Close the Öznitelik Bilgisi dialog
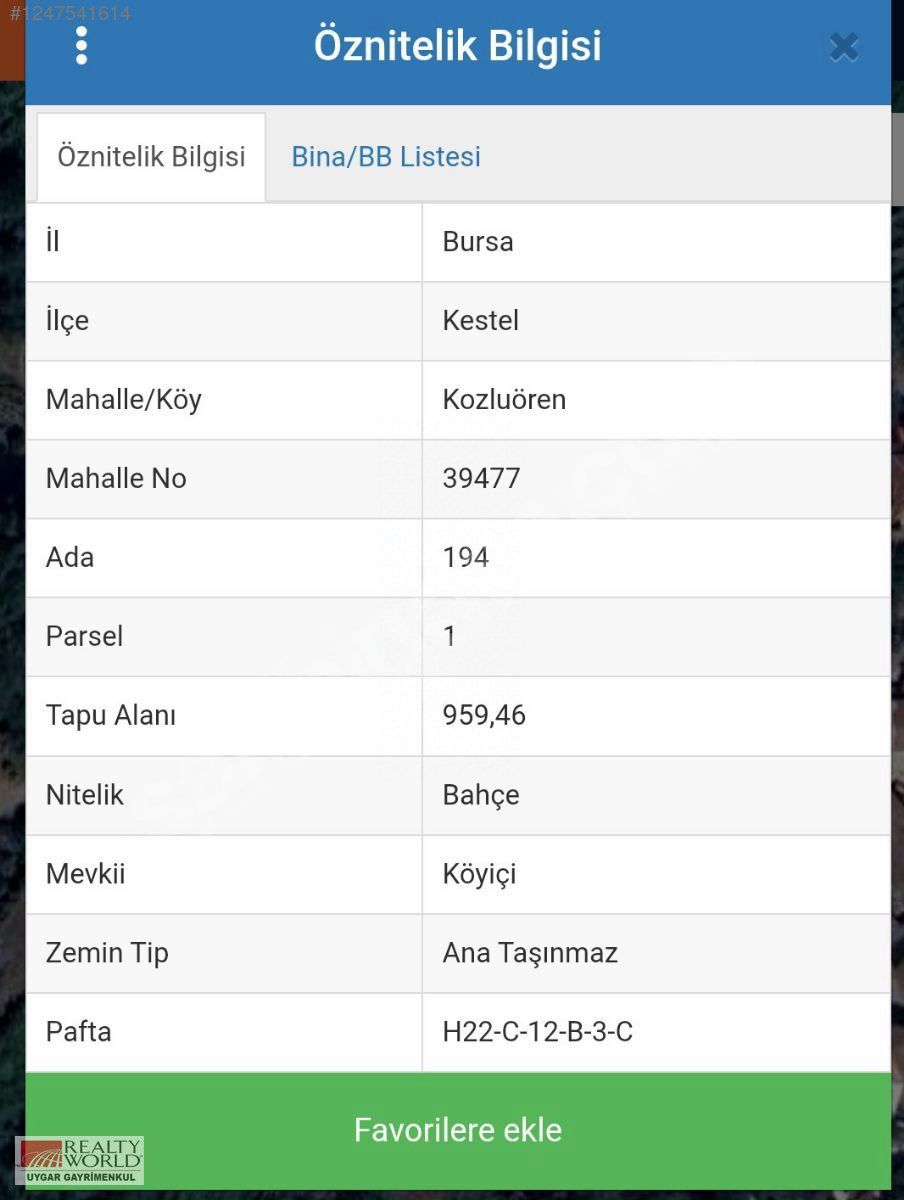 (844, 47)
